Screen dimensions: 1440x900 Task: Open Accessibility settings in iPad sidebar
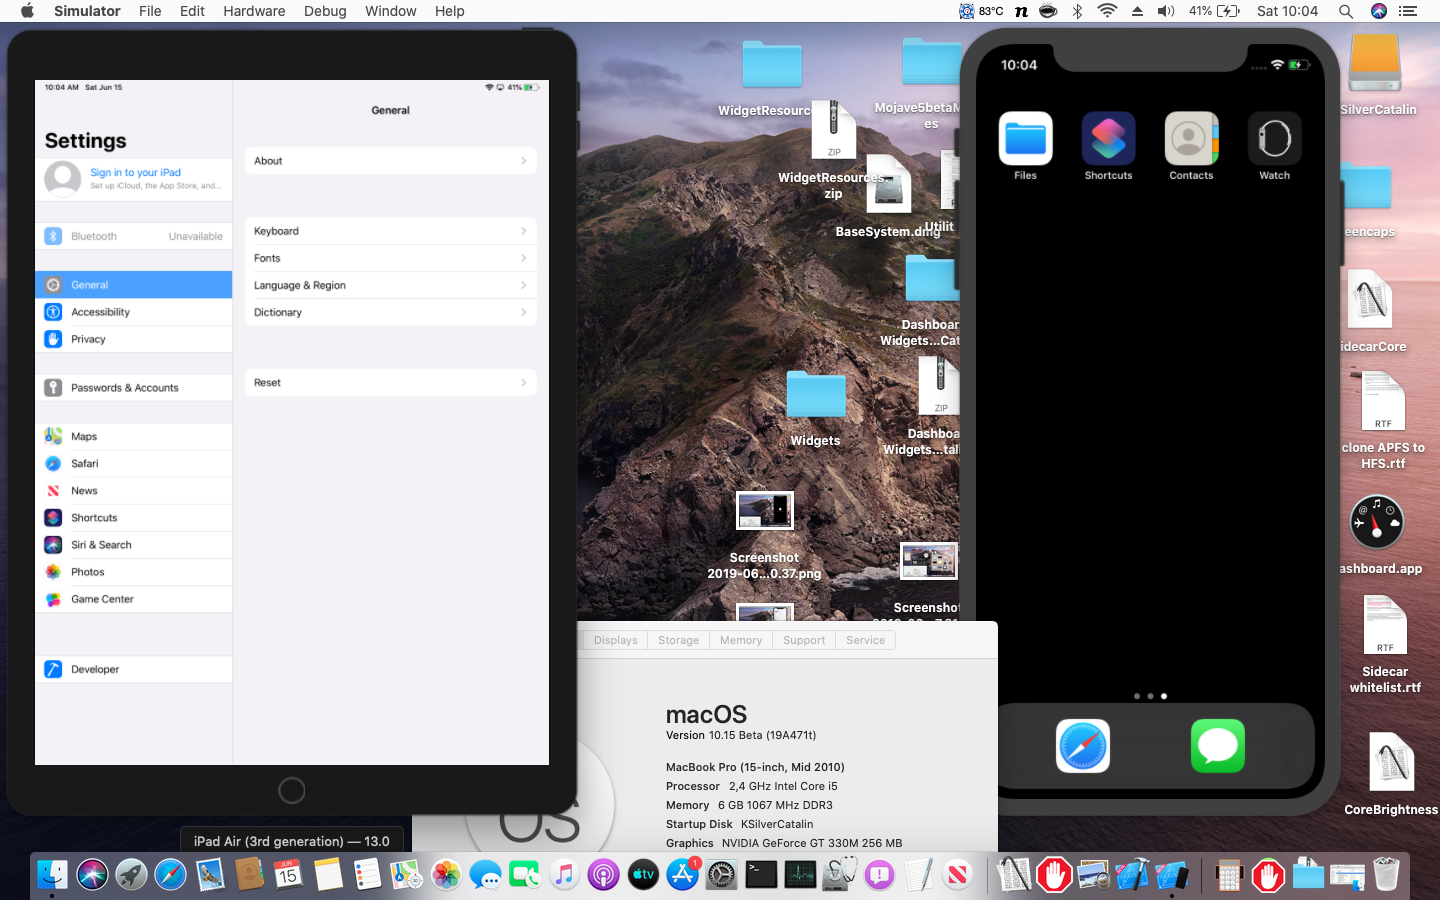[x=134, y=312]
